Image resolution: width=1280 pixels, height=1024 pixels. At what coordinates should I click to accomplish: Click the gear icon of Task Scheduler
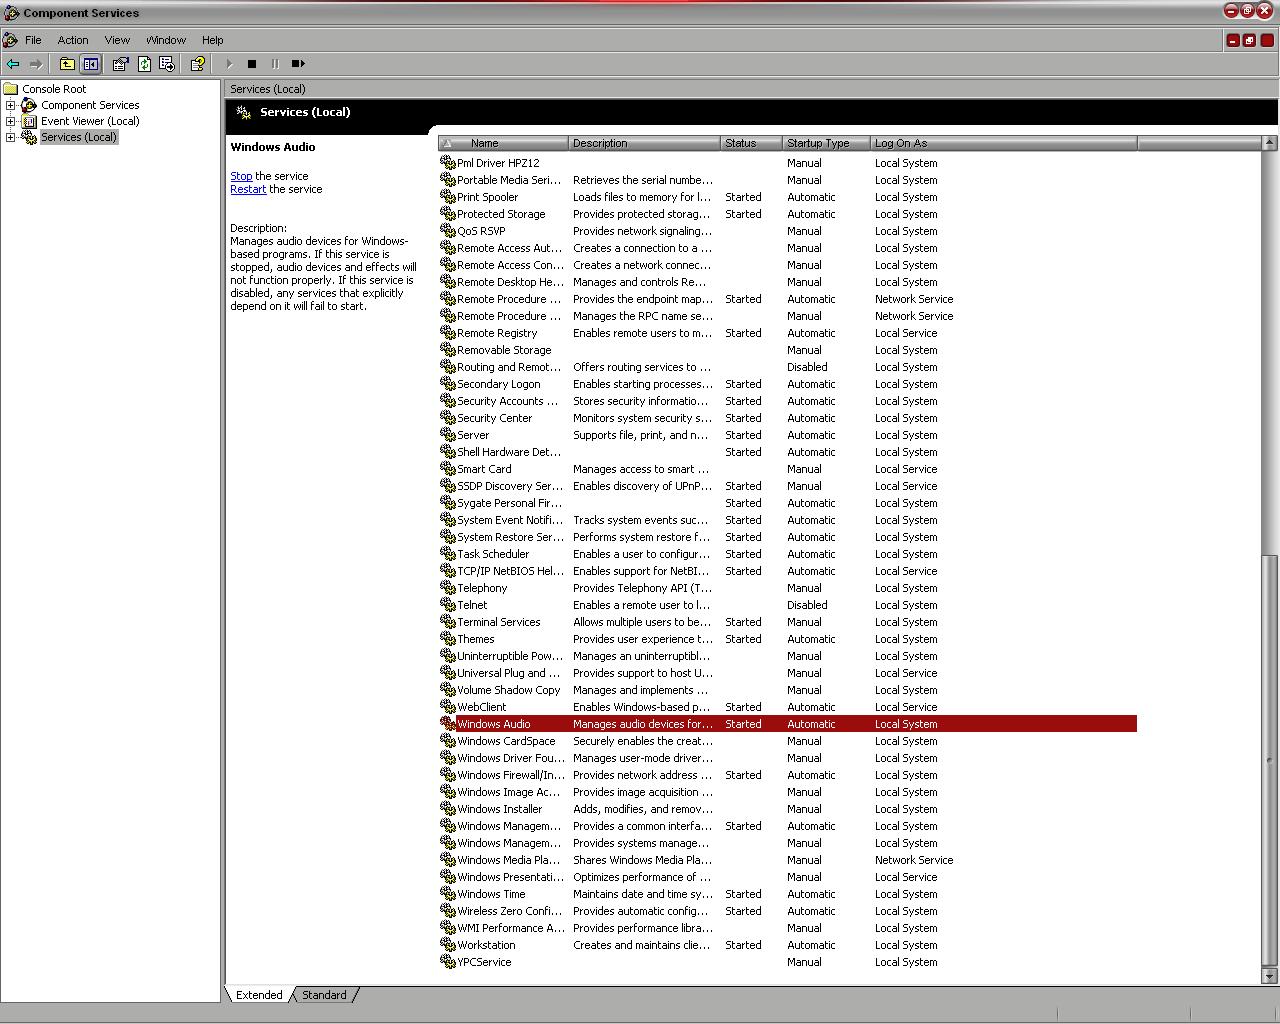point(448,554)
